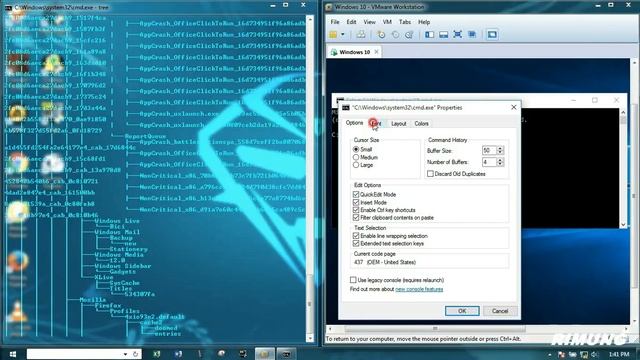Click the down arrow of cmd tree window scrollbar
Screen dimensions: 640x360
pos(310,338)
